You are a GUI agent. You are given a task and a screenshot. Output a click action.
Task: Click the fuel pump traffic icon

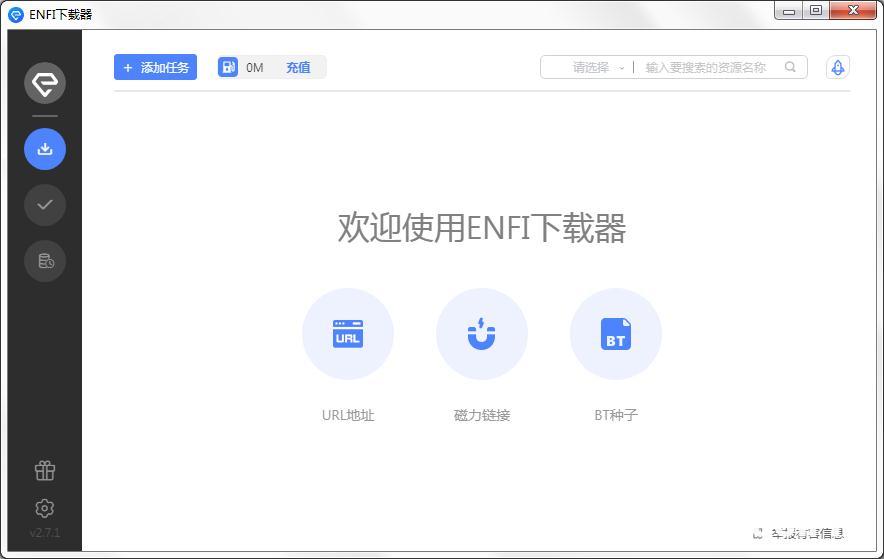click(x=228, y=67)
